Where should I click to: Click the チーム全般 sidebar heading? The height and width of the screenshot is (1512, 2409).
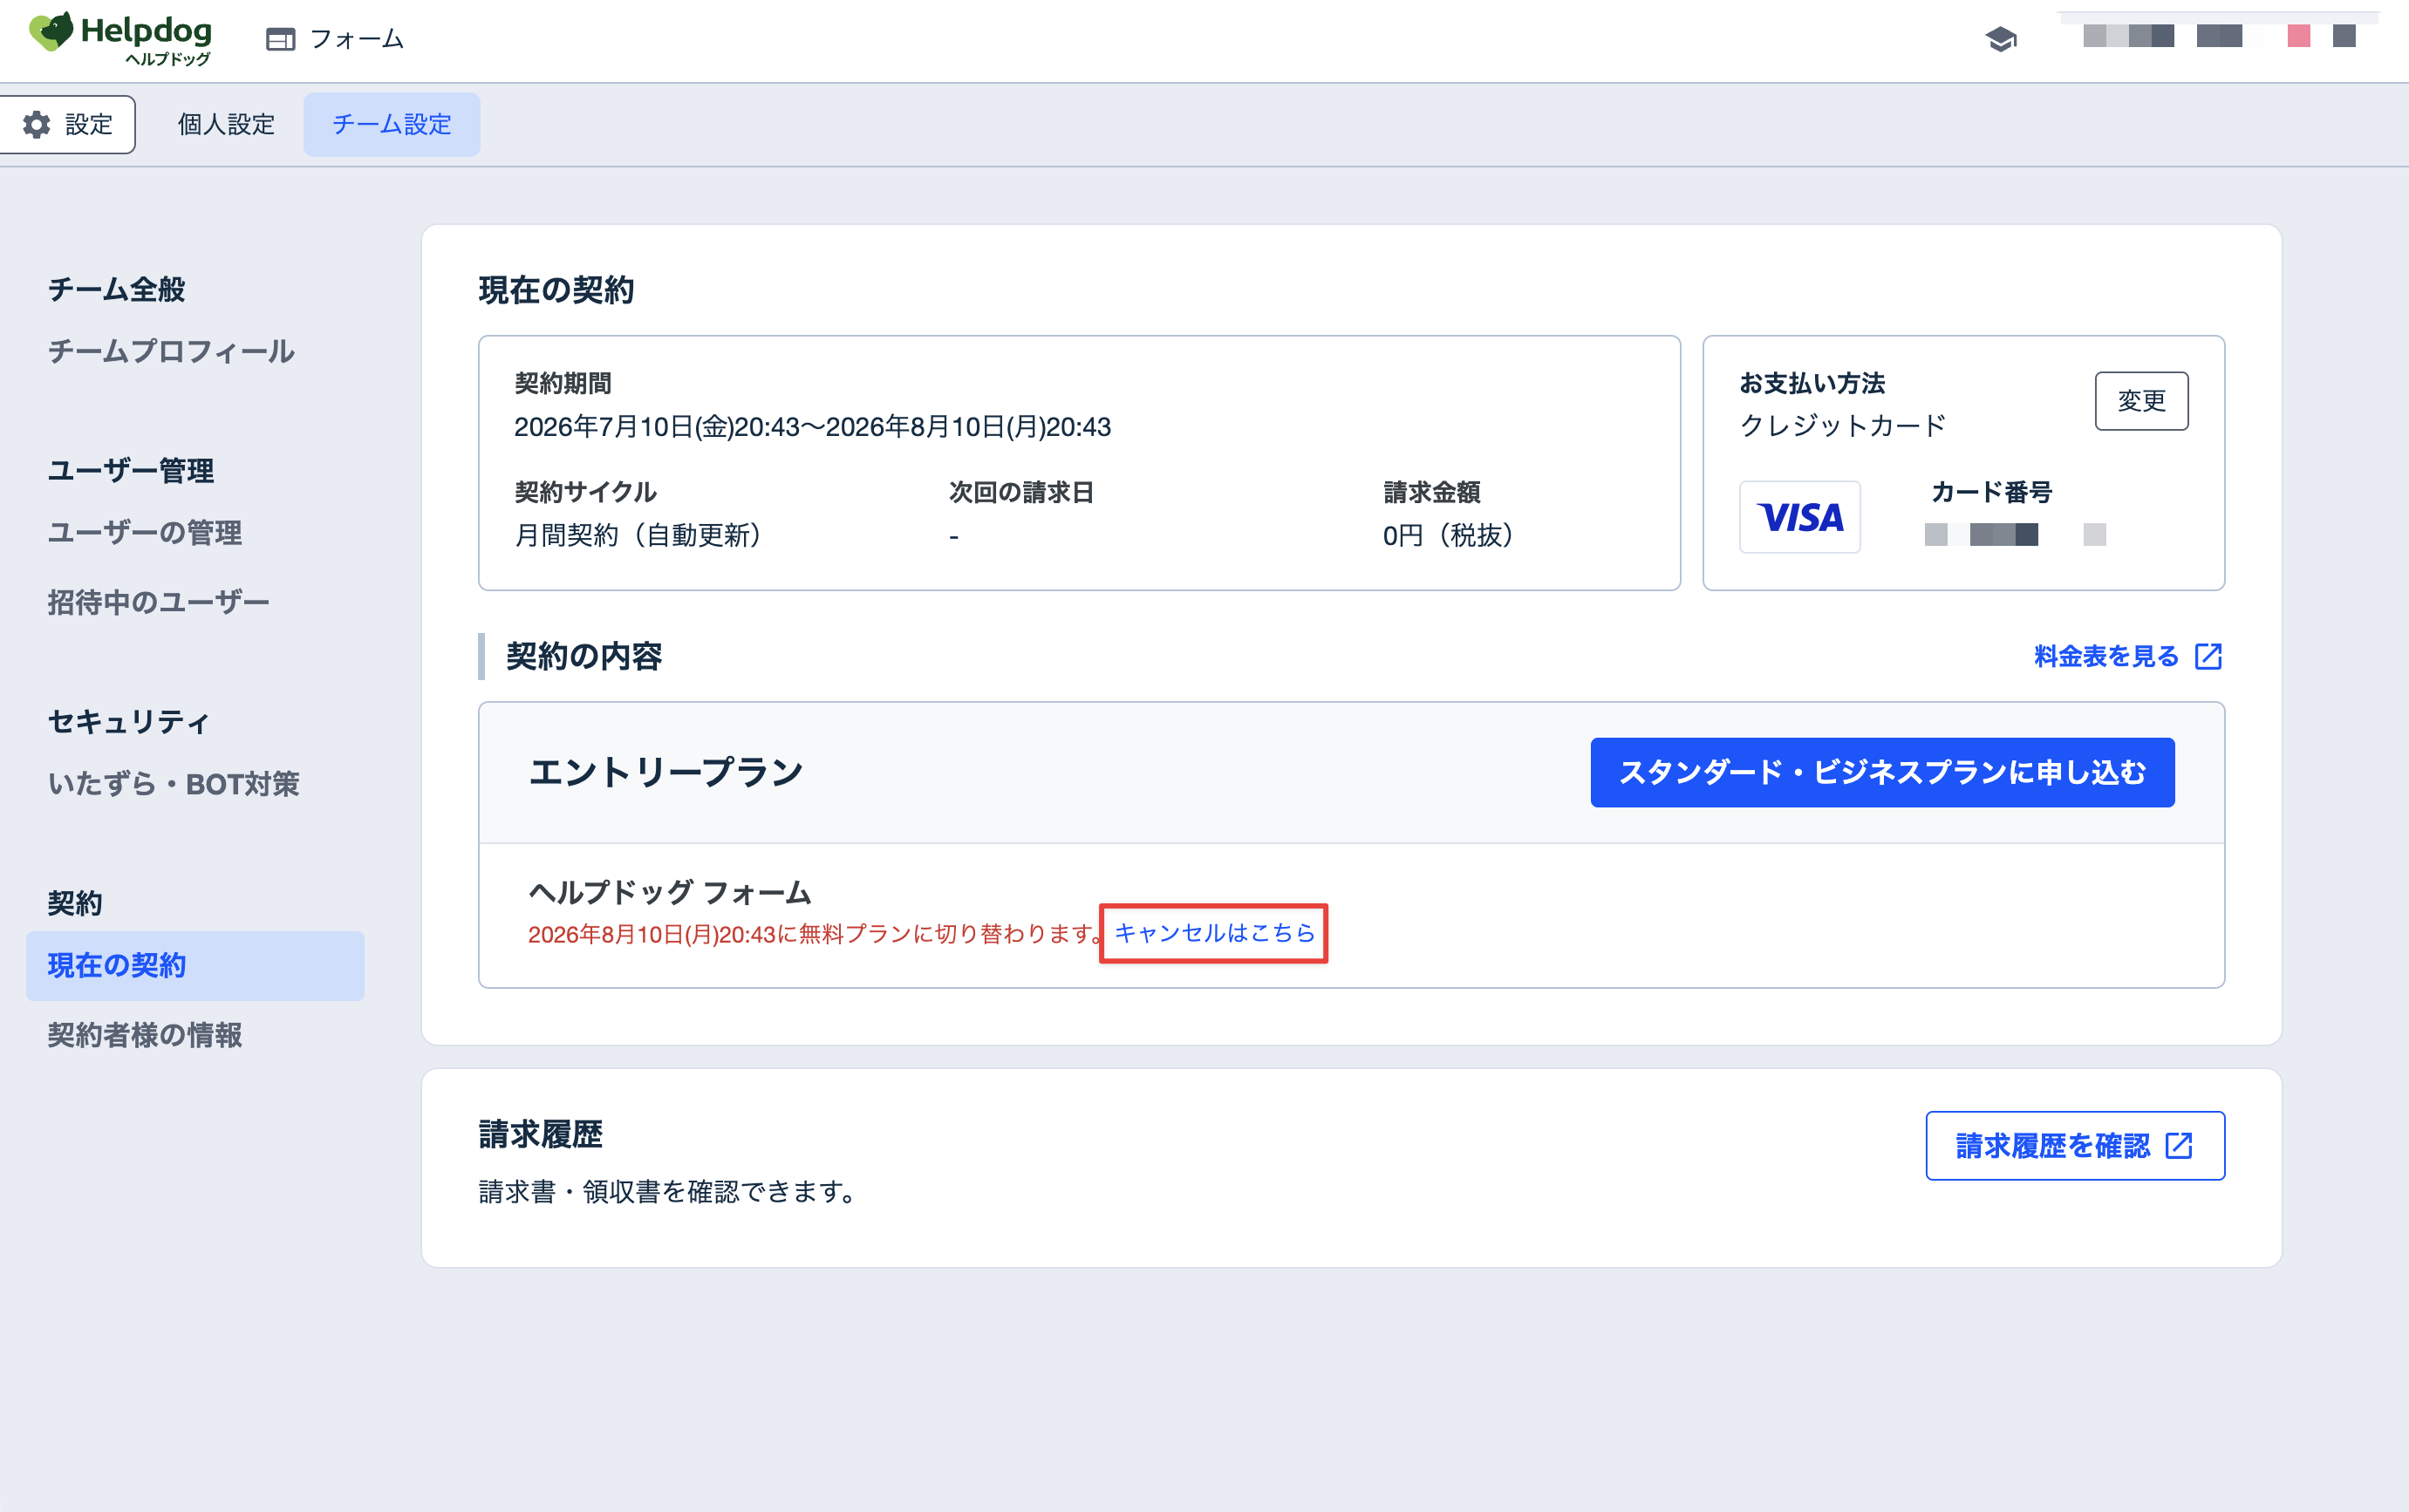point(116,289)
